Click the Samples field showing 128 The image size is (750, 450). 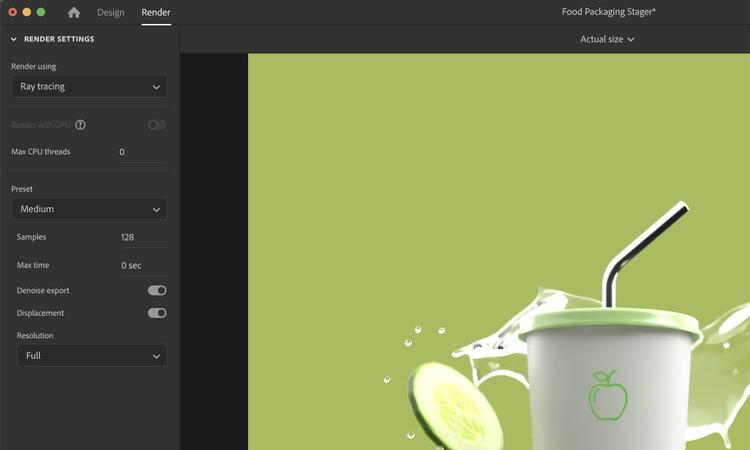tap(141, 237)
